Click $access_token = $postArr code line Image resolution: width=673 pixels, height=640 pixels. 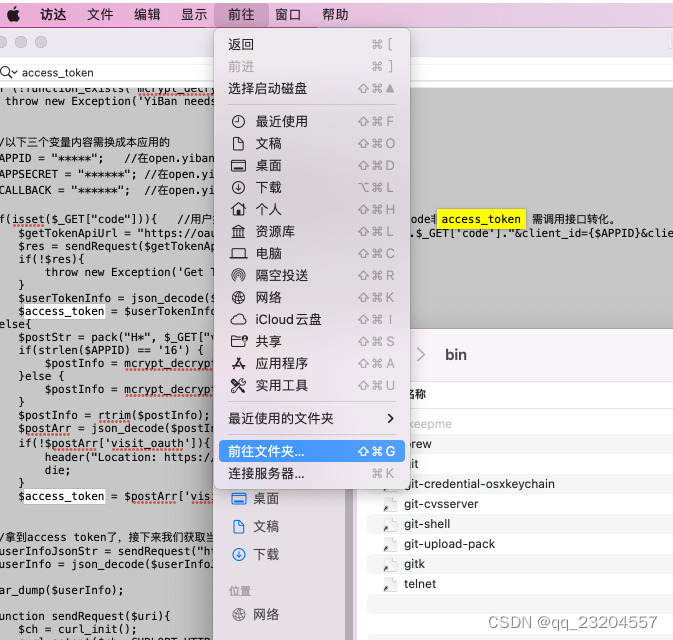pyautogui.click(x=115, y=497)
